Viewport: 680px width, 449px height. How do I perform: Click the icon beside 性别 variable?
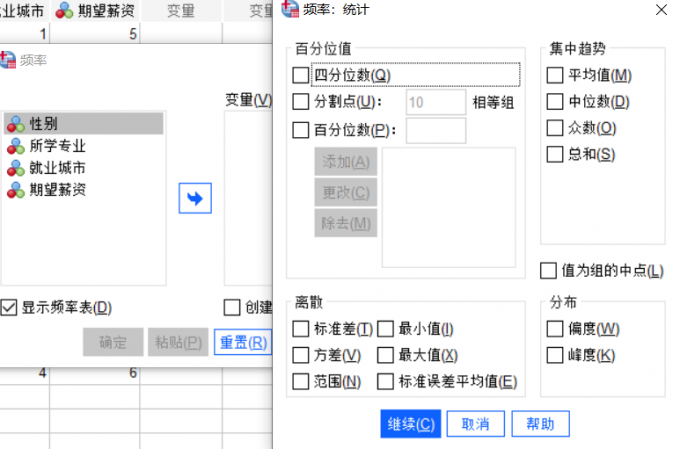click(x=16, y=124)
